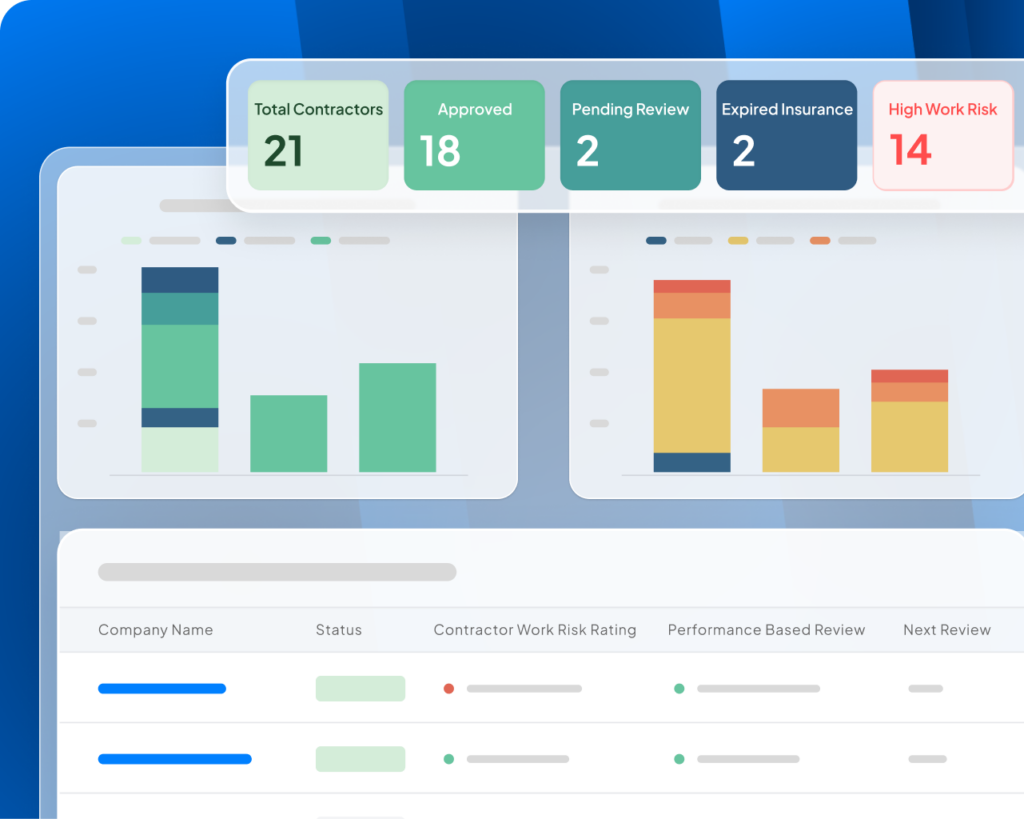The image size is (1024, 819).
Task: Click second row's green performance review dot
Action: point(679,759)
